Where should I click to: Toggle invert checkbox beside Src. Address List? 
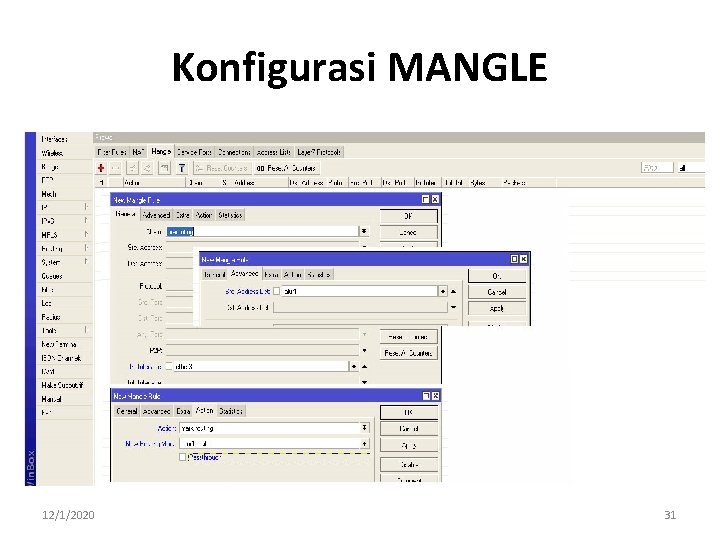point(276,291)
